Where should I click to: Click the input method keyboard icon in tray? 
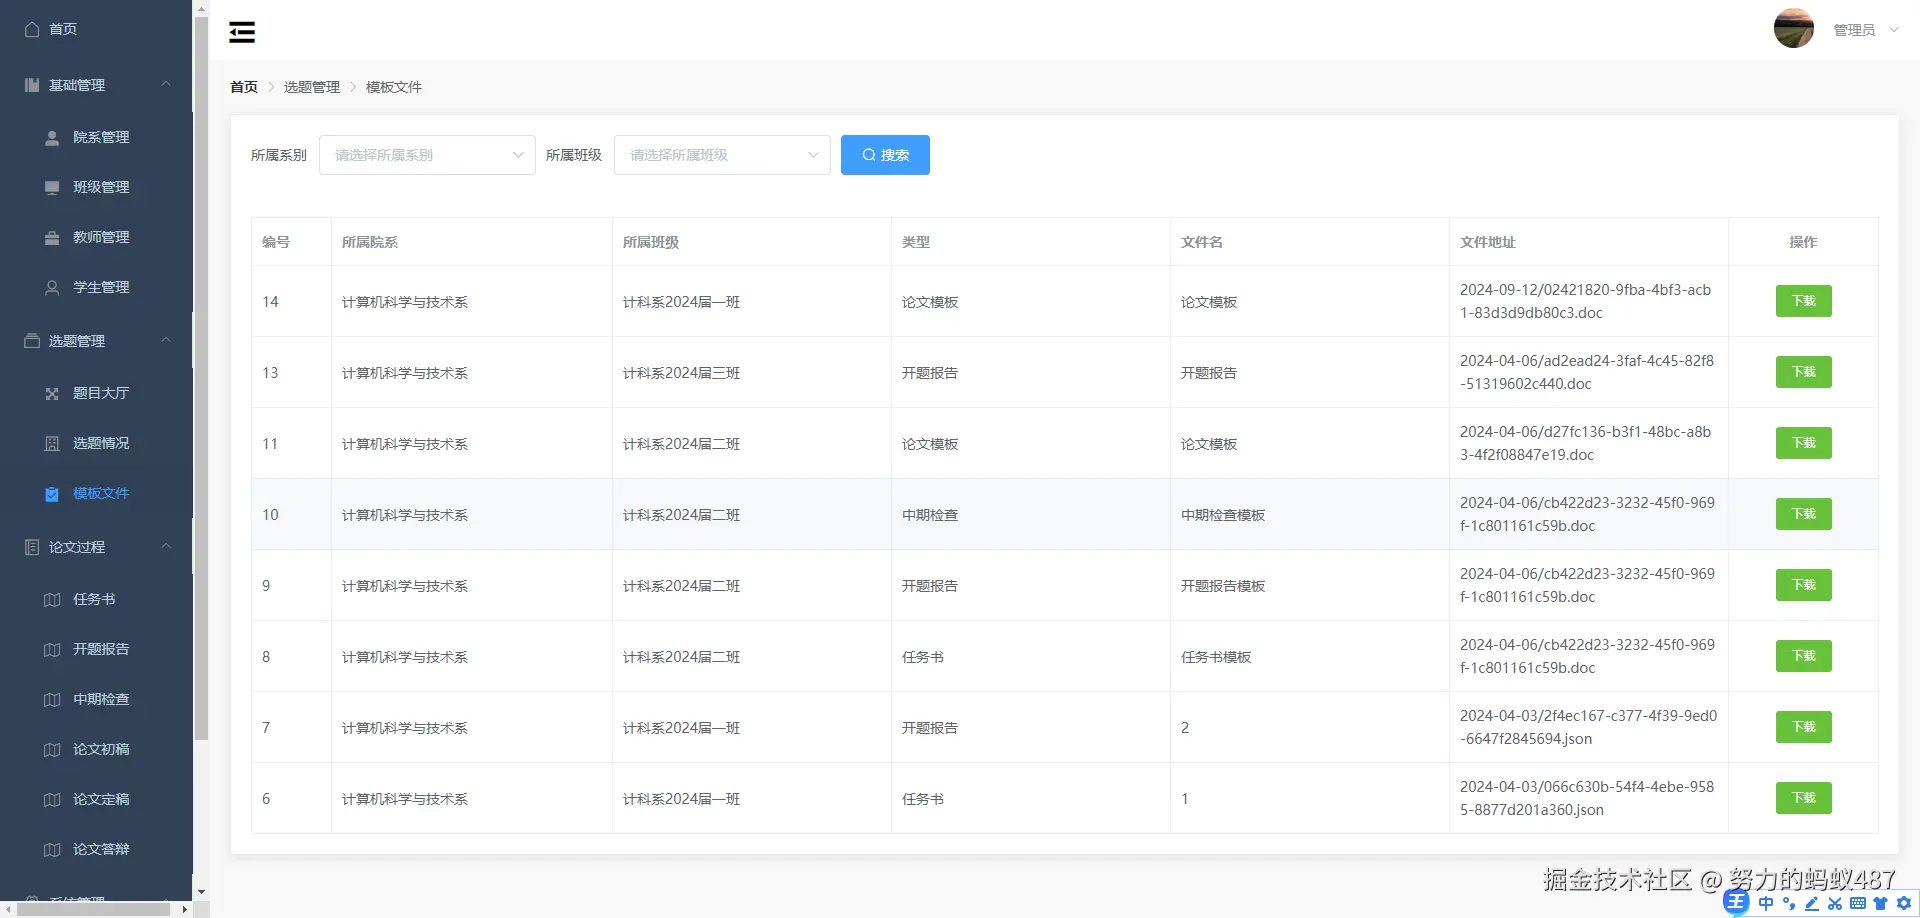(1858, 903)
